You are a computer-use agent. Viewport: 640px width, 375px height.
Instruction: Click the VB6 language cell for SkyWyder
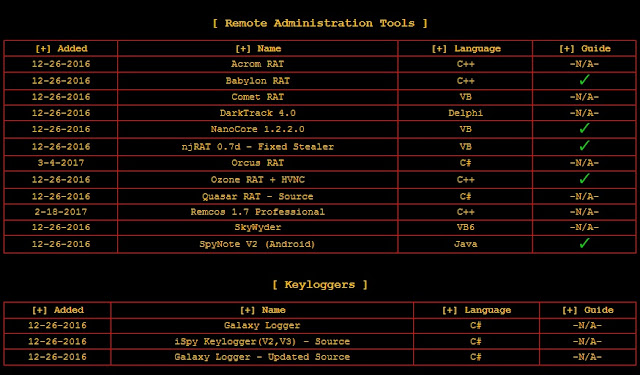click(466, 228)
